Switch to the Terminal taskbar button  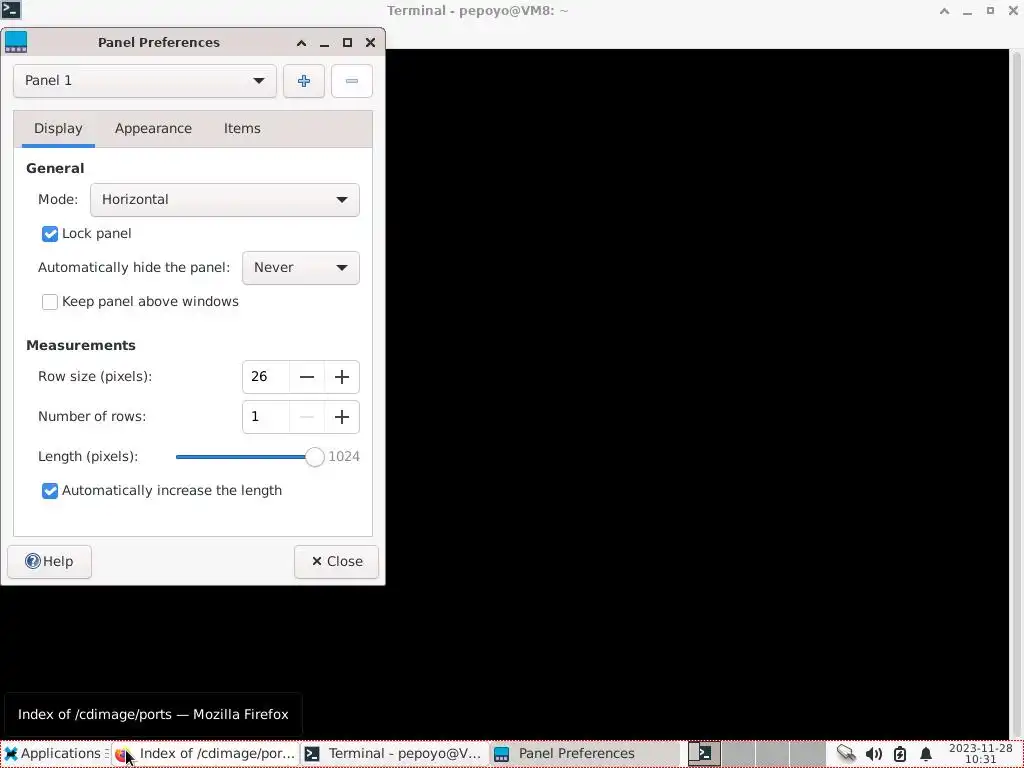pyautogui.click(x=394, y=754)
